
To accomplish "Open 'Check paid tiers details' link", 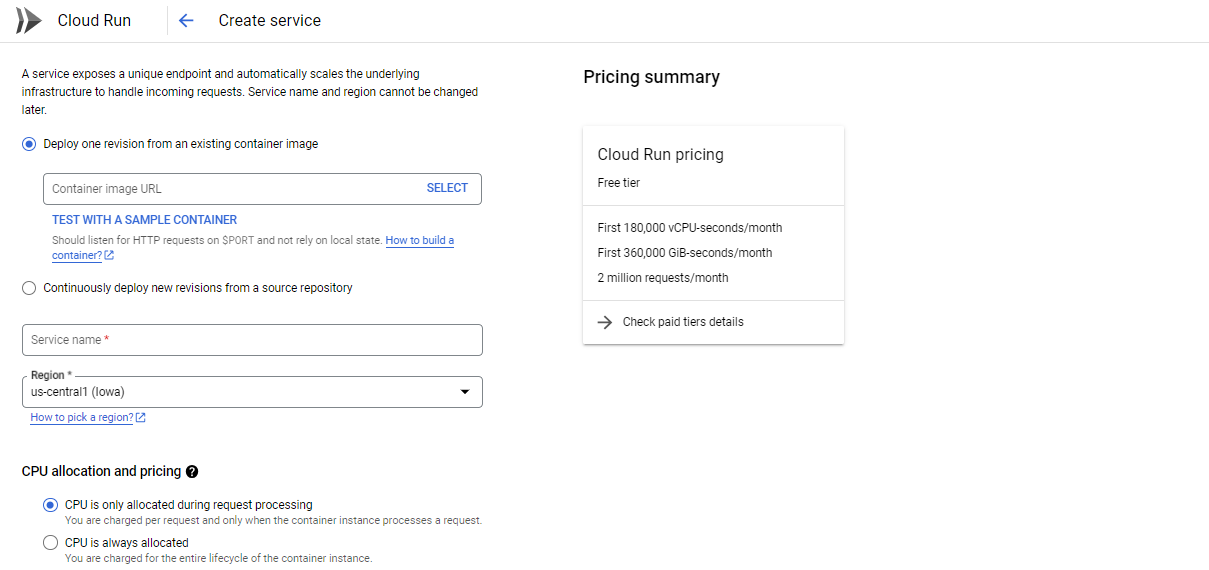I will tap(683, 322).
